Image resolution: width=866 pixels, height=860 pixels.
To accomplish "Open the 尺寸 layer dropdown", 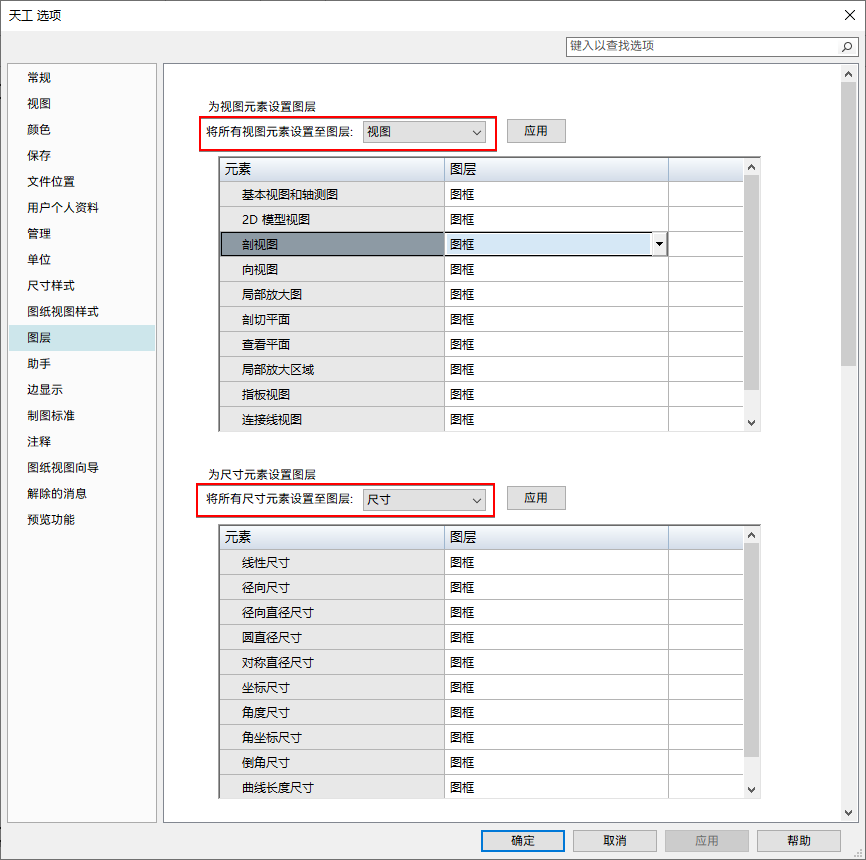I will [424, 499].
